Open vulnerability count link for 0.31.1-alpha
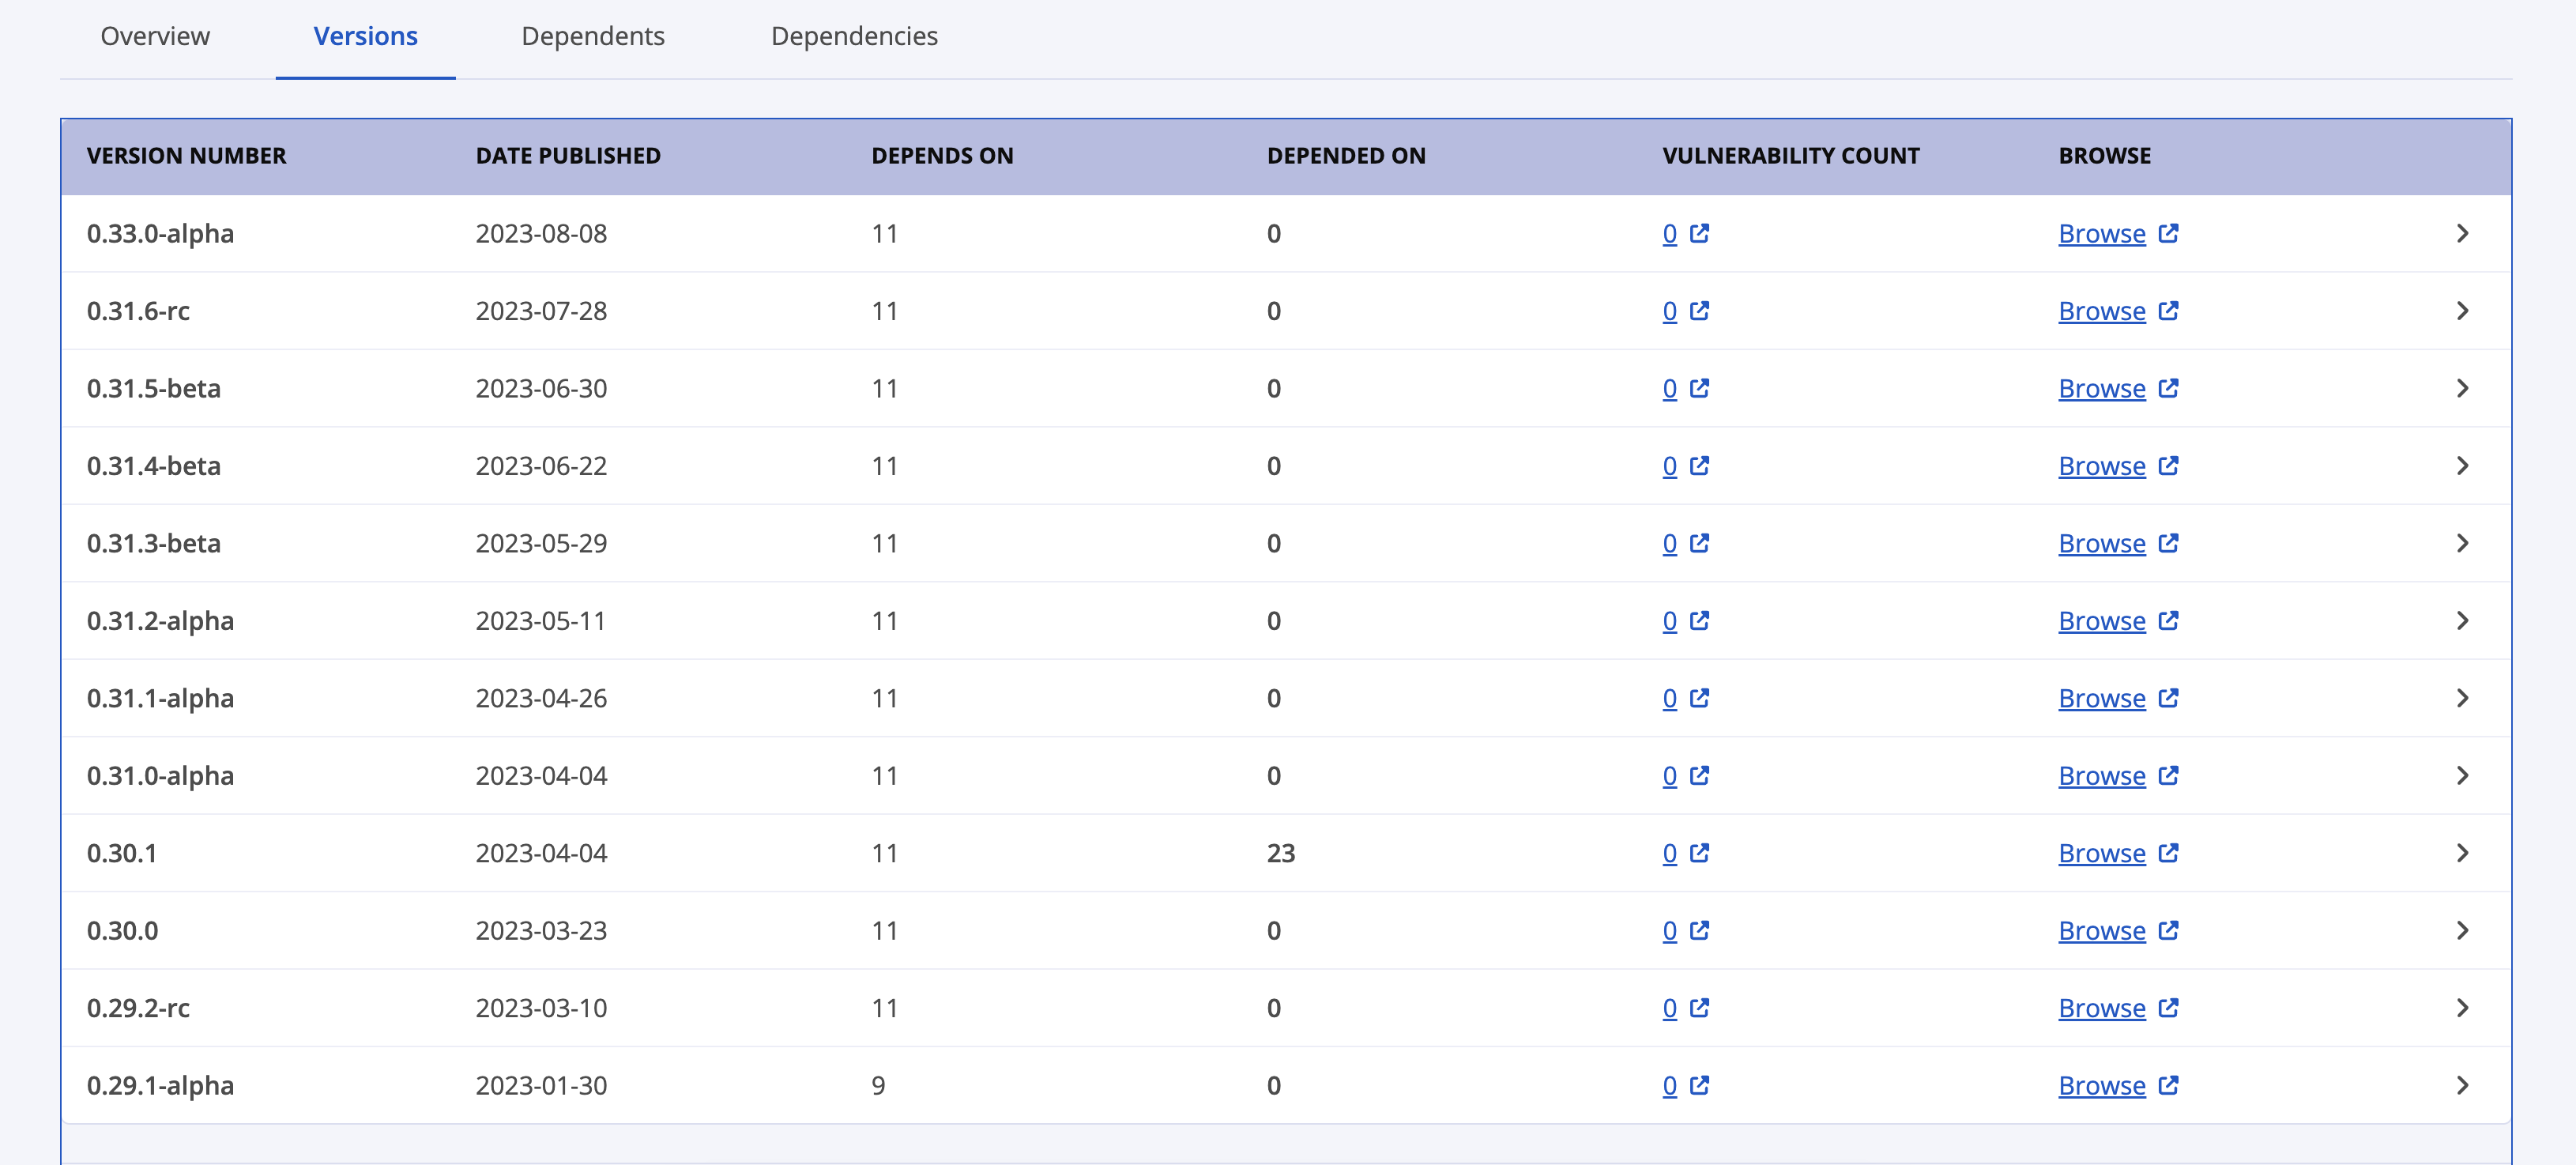This screenshot has height=1165, width=2576. click(1669, 698)
